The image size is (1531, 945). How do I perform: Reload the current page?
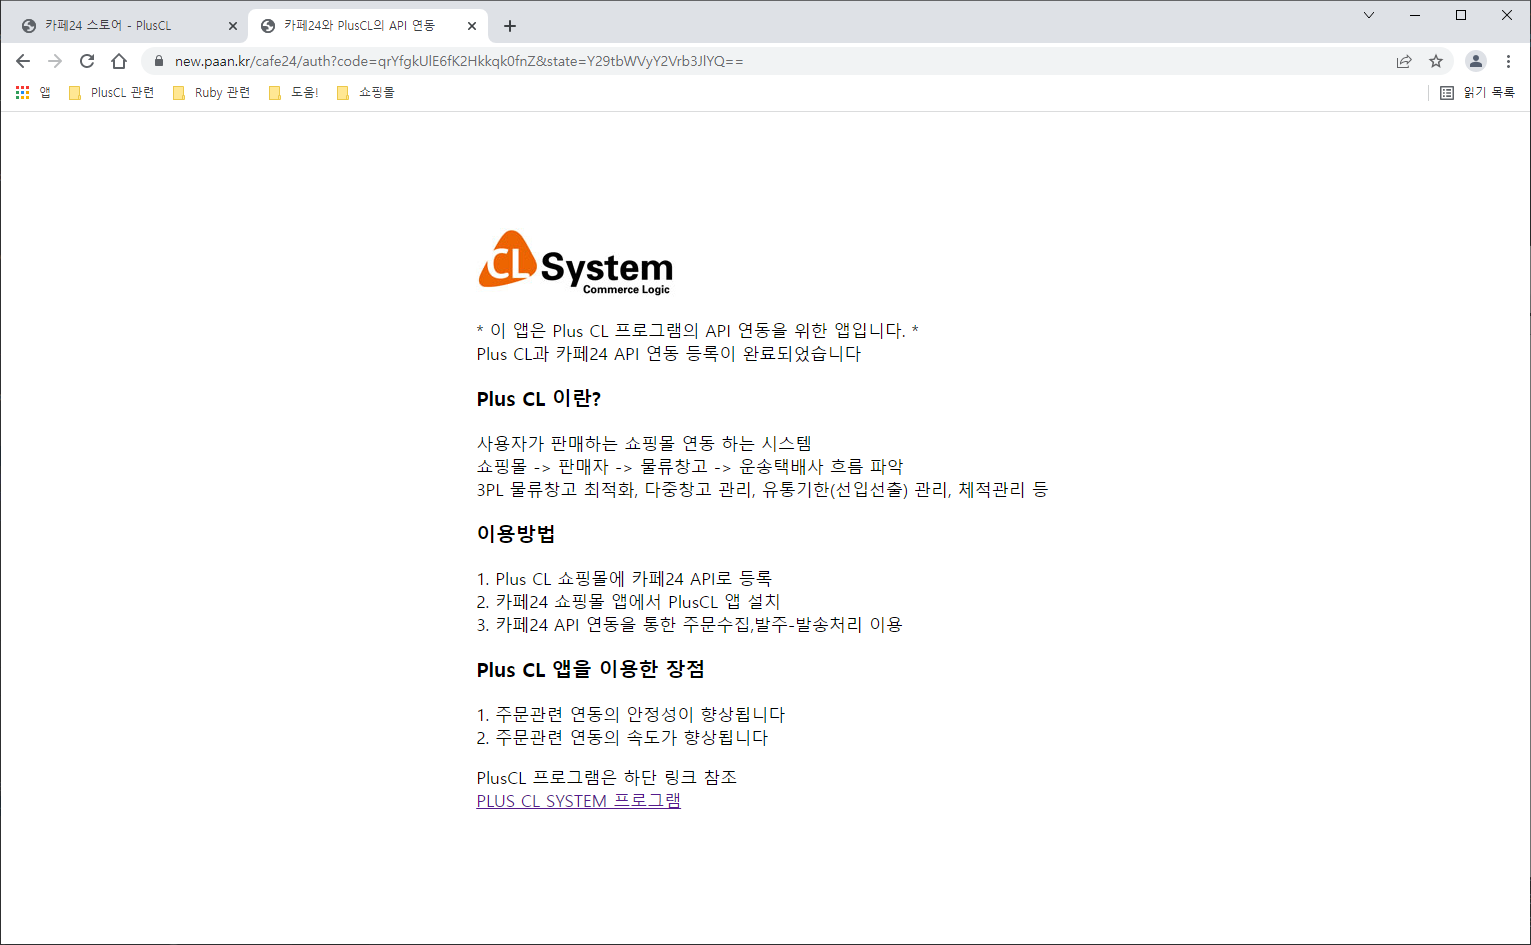[87, 61]
